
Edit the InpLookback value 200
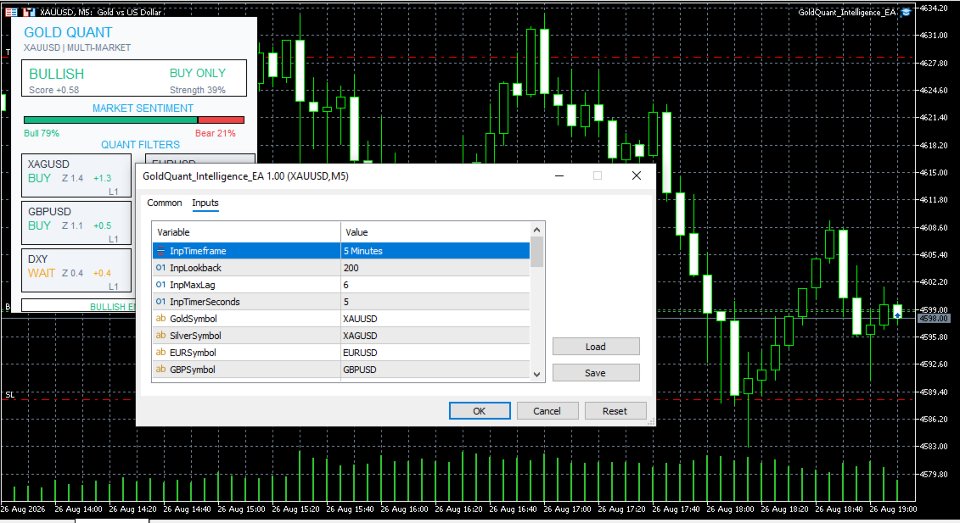[435, 268]
